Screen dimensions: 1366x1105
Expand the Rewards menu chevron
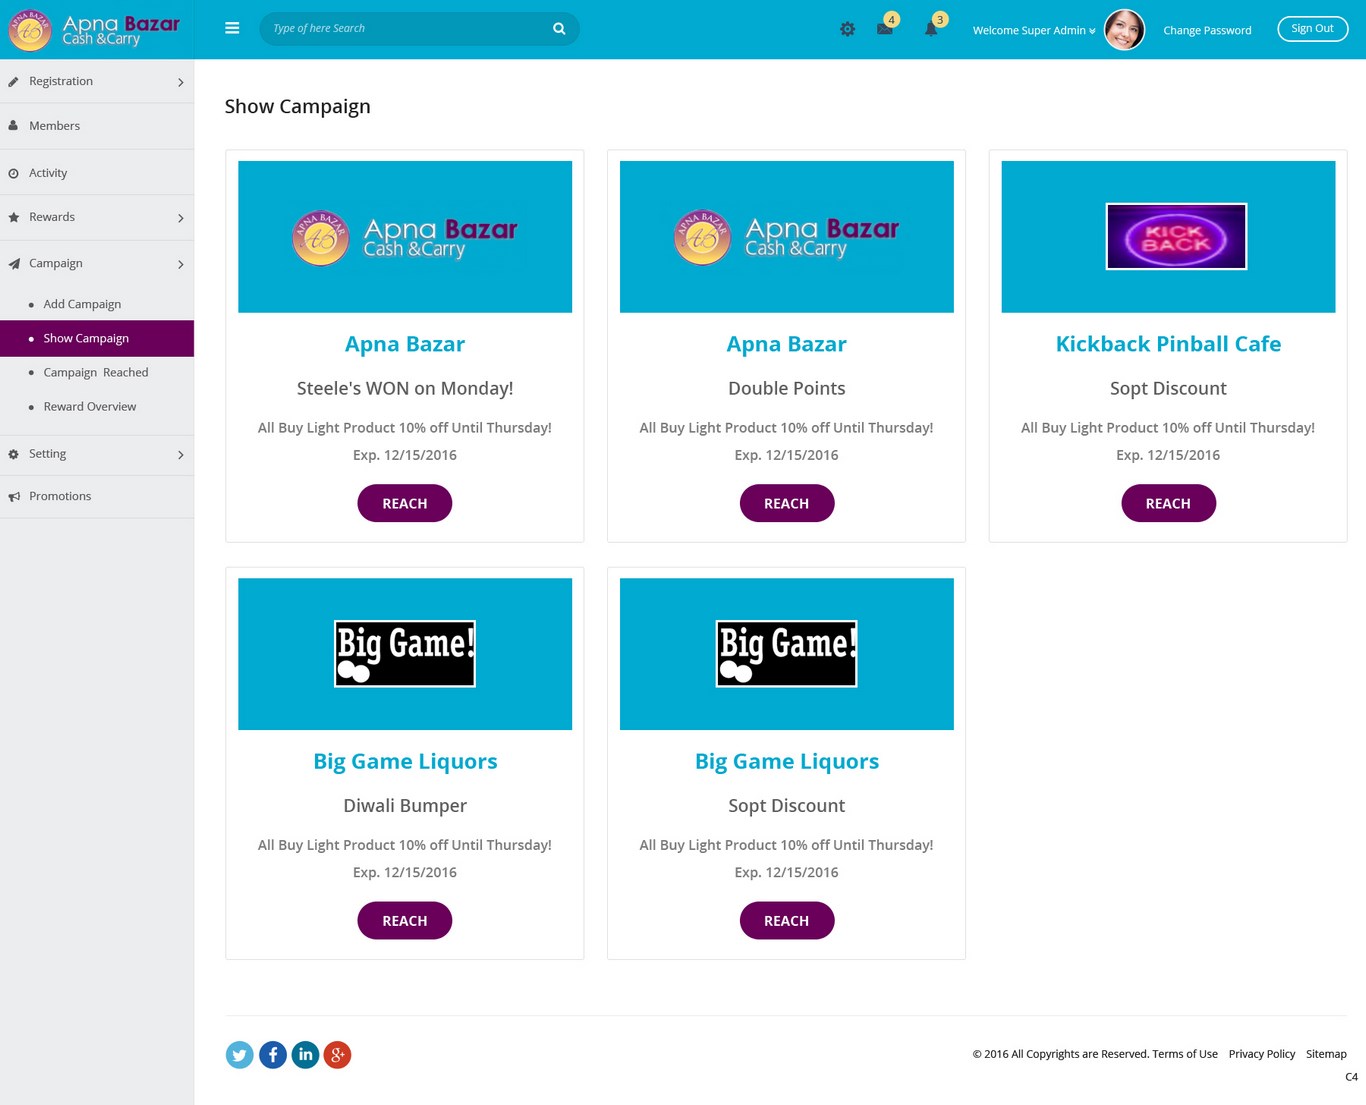click(181, 218)
